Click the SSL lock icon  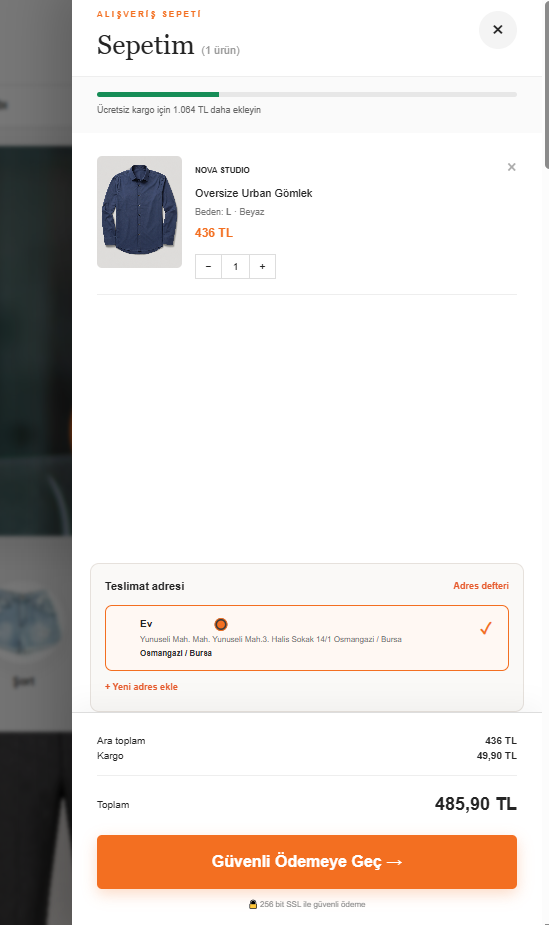(x=253, y=904)
